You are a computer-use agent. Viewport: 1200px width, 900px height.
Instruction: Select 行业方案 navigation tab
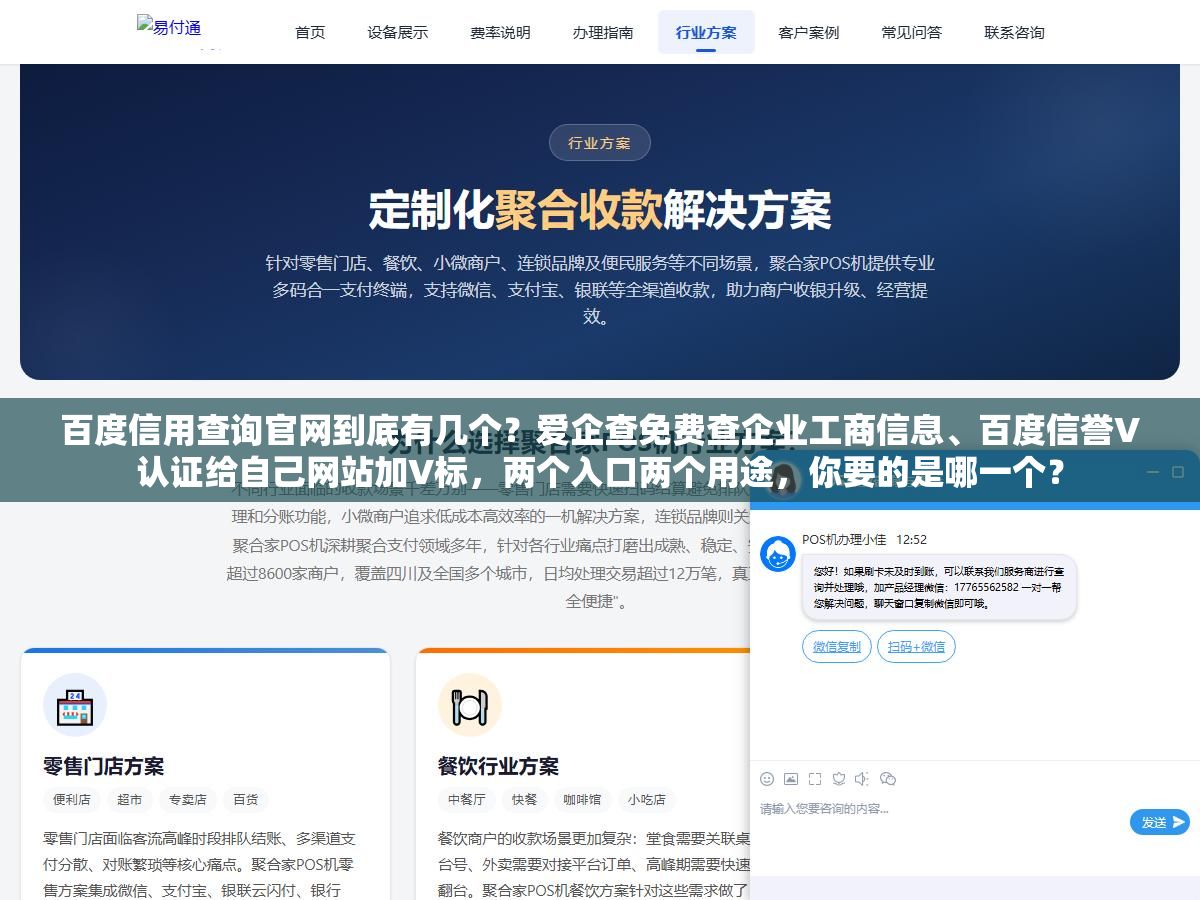(x=706, y=32)
